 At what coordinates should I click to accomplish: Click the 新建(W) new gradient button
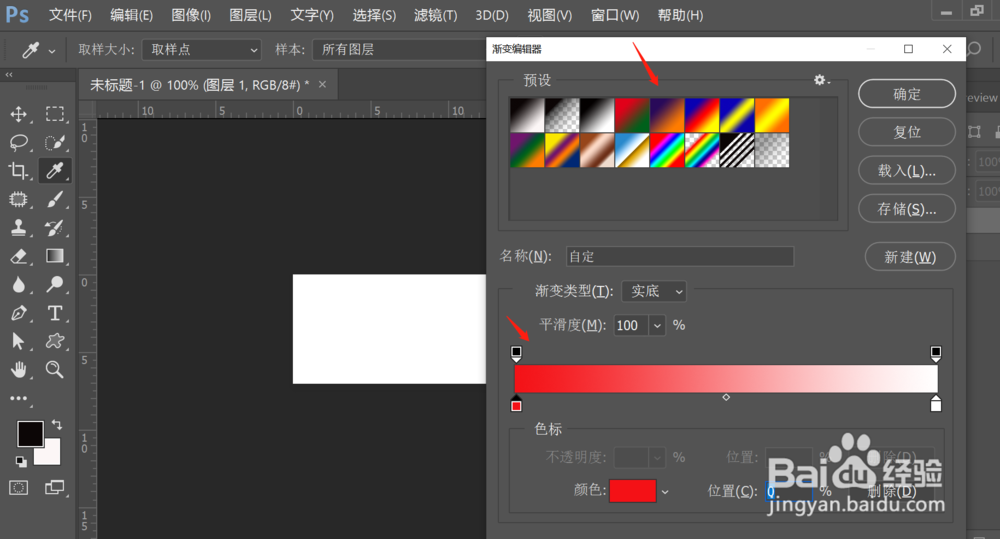910,257
